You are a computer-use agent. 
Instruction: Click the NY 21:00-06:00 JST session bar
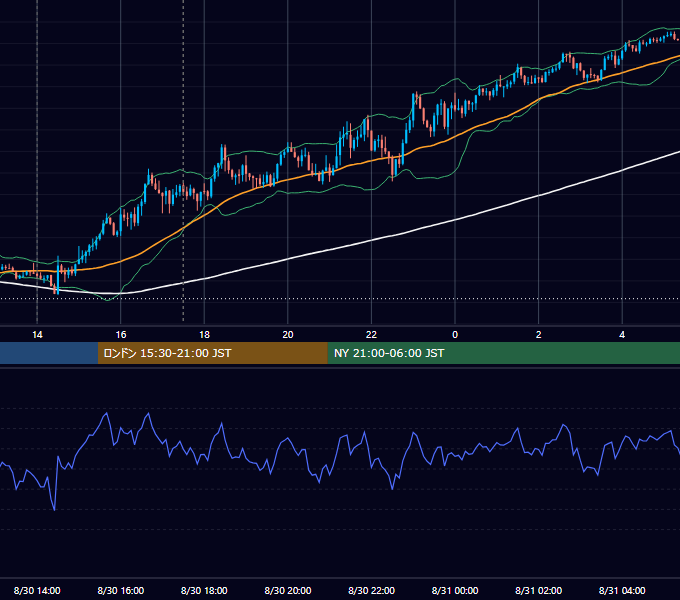(503, 353)
